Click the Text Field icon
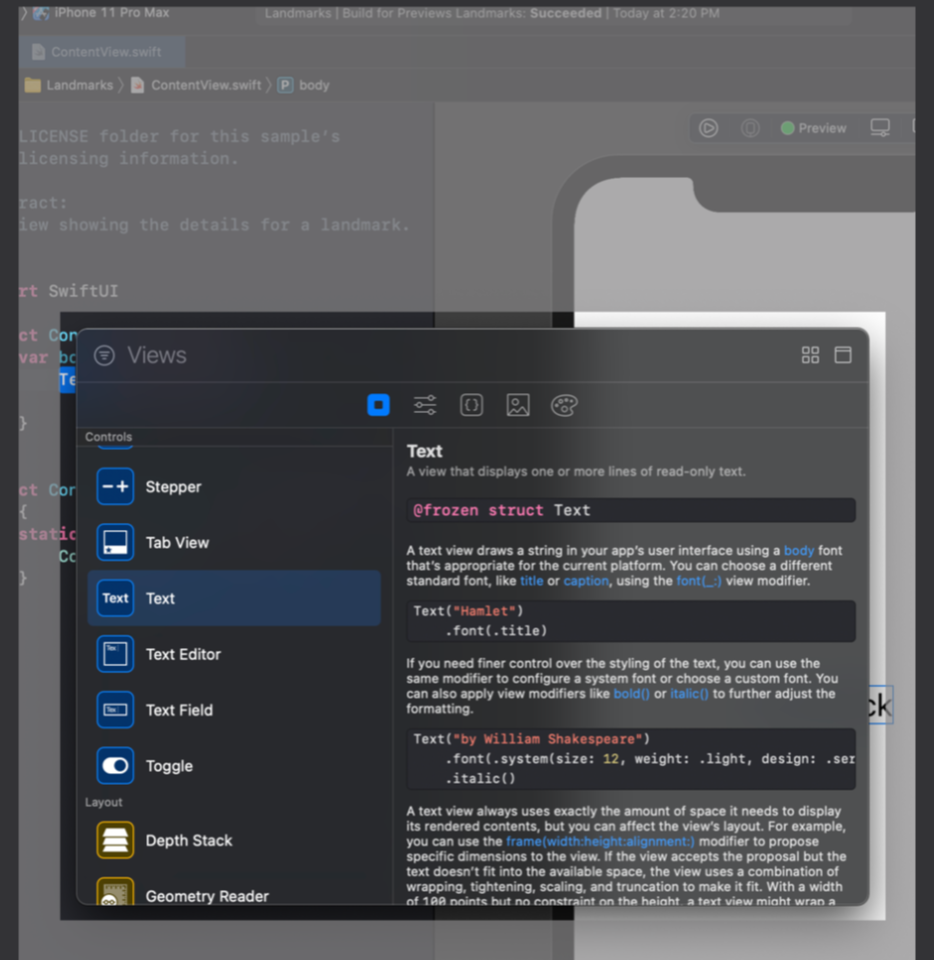 click(x=115, y=710)
